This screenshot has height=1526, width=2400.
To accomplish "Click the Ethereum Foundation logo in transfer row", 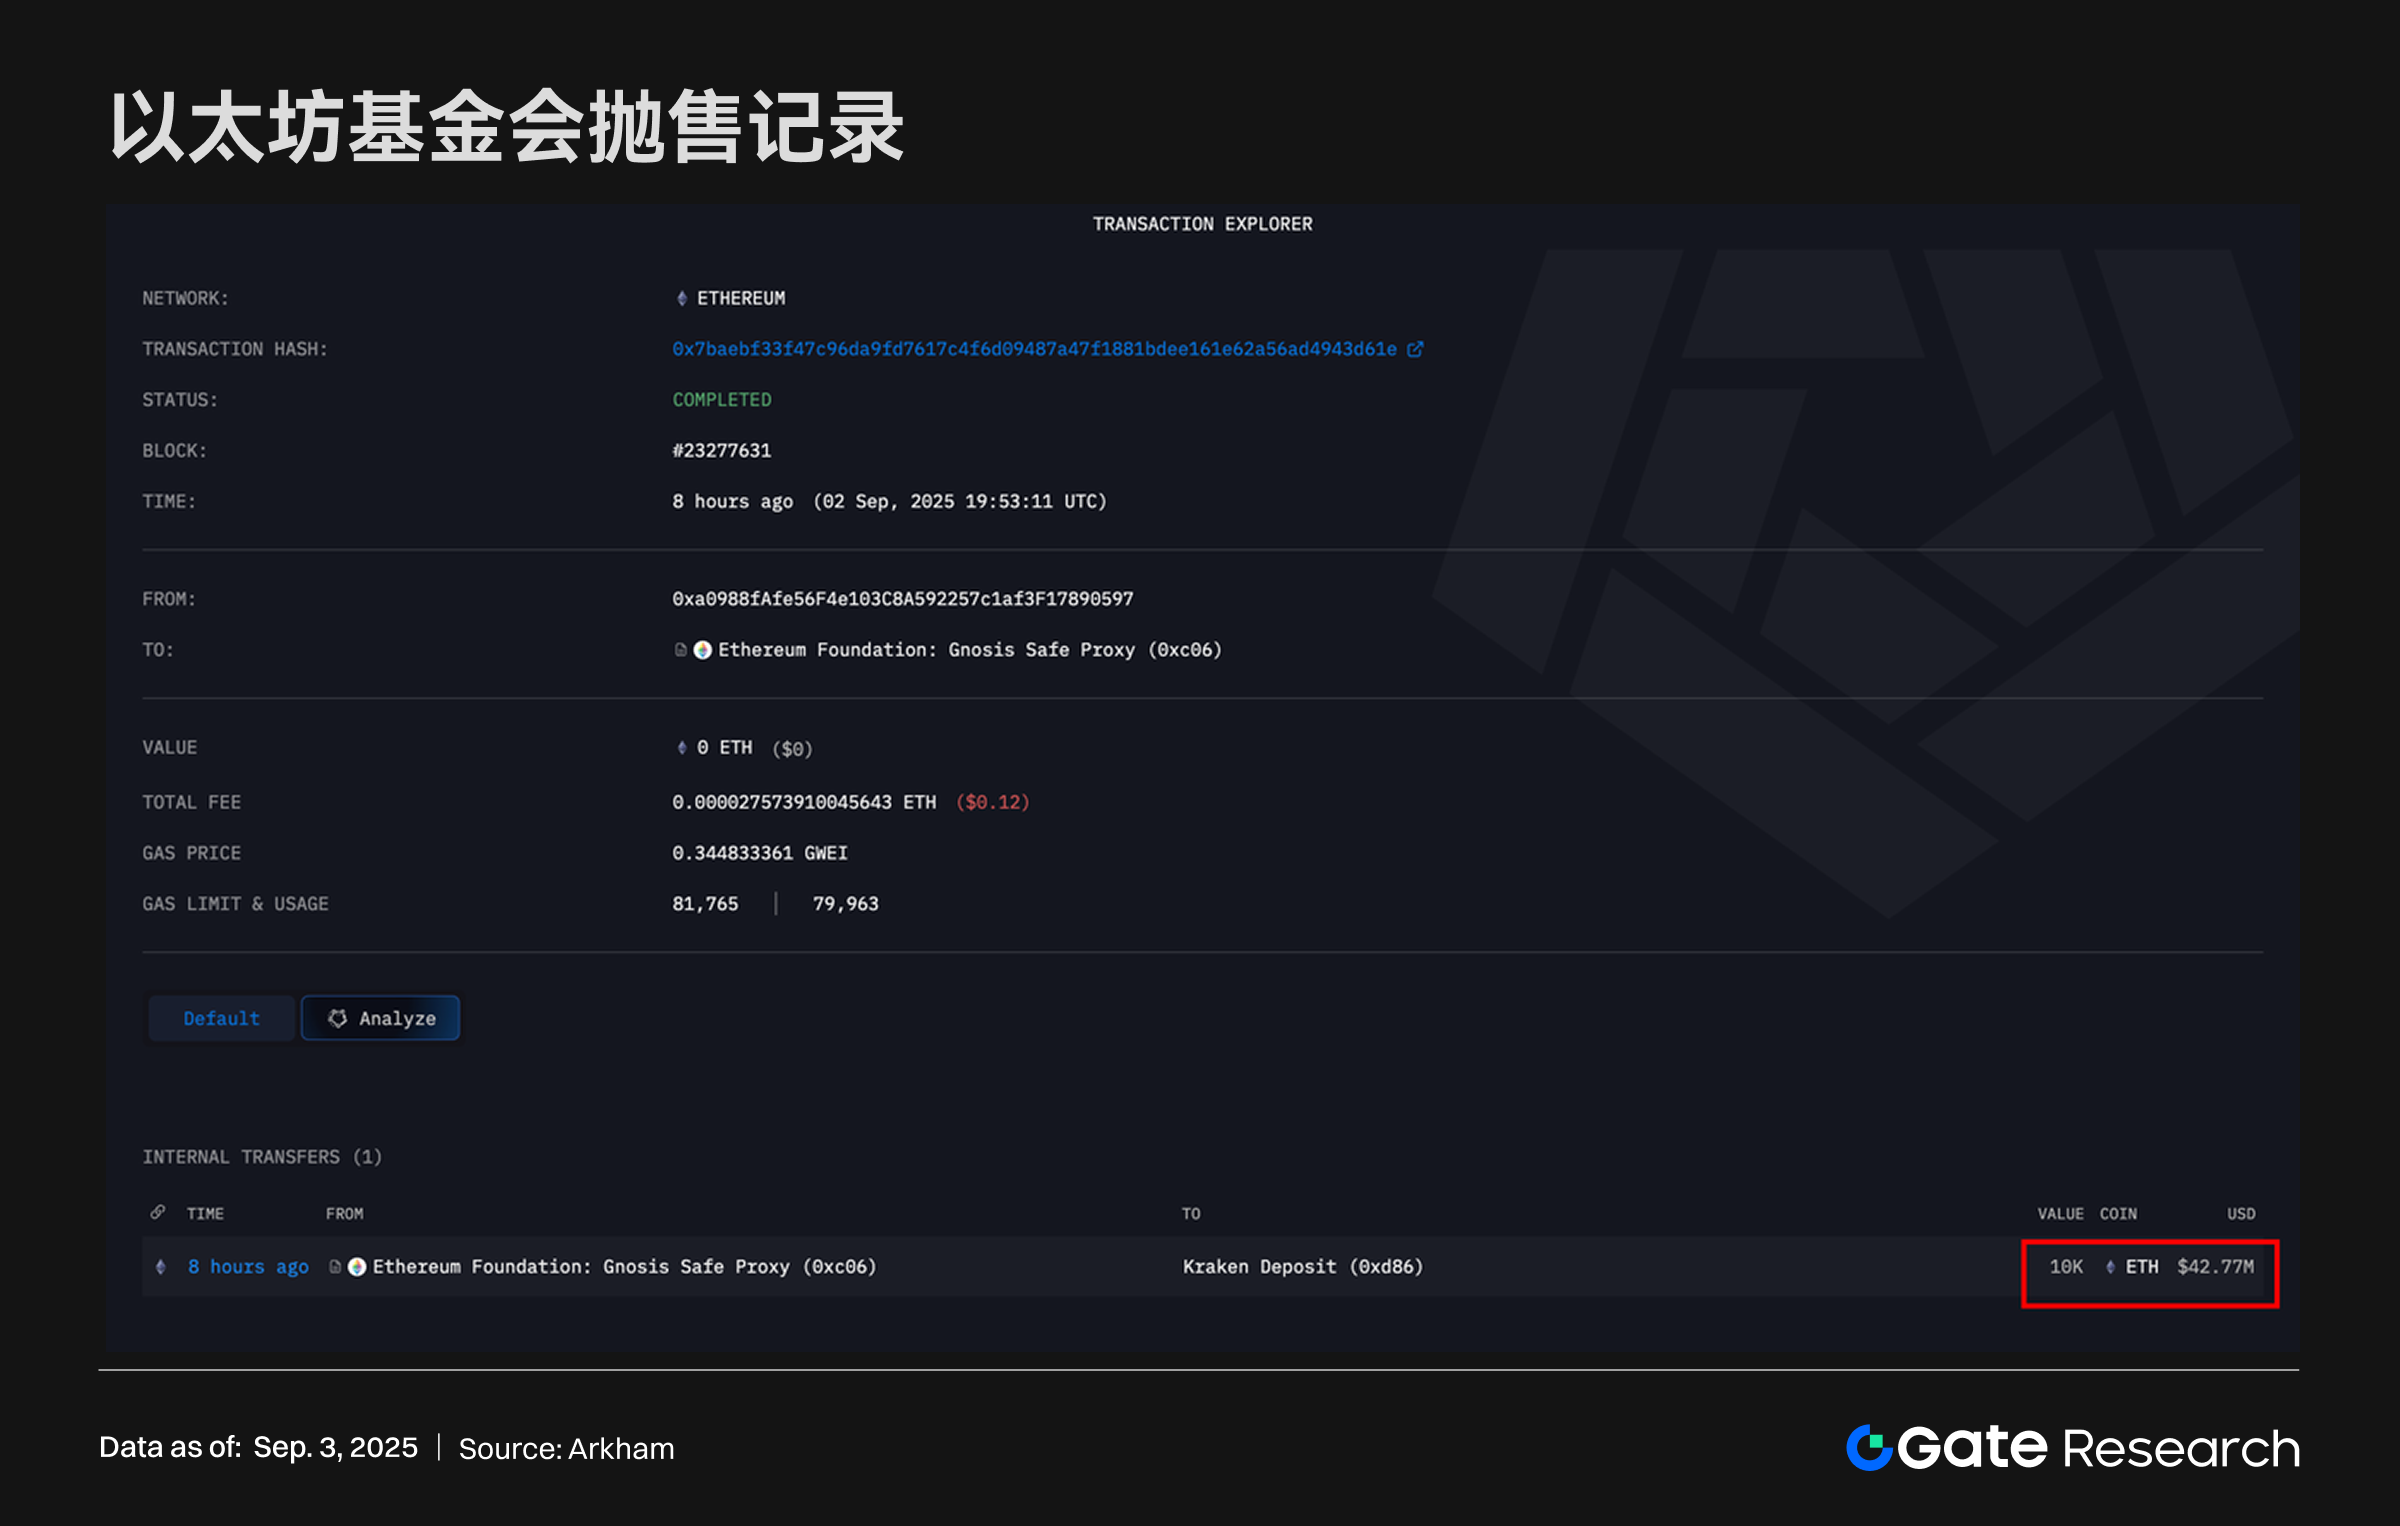I will (x=357, y=1267).
